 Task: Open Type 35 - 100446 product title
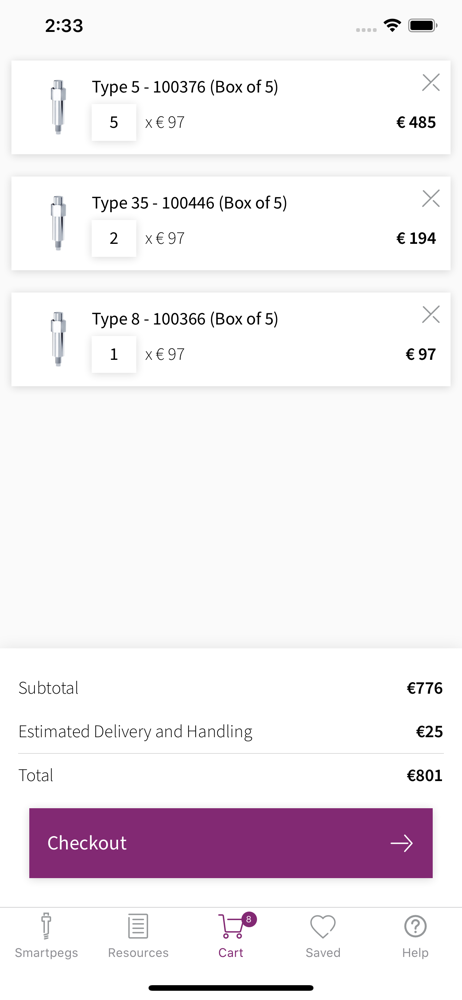(190, 203)
